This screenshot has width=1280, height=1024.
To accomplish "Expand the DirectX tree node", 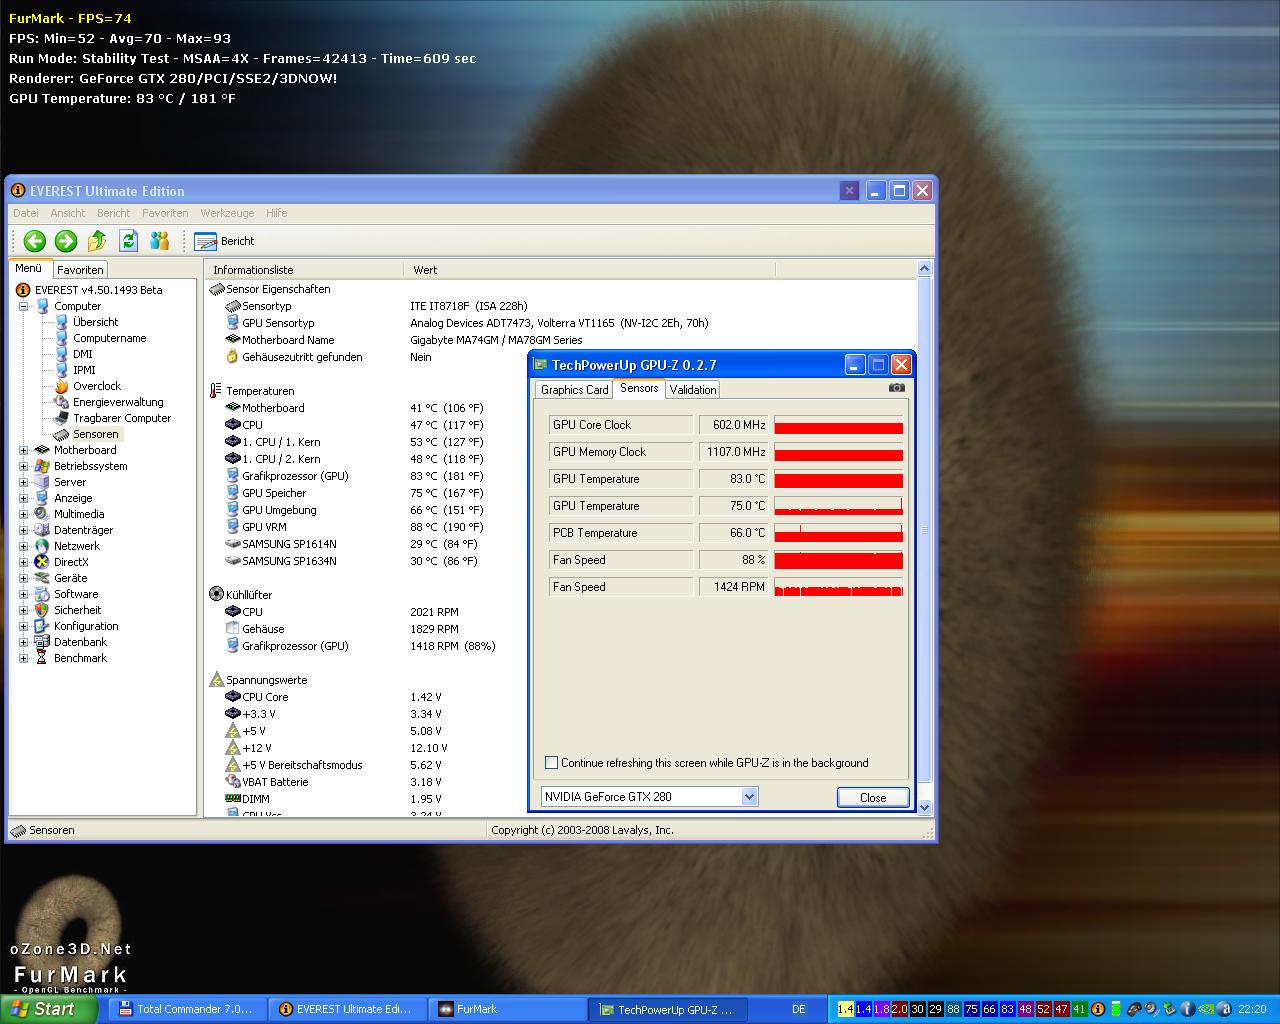I will coord(23,562).
